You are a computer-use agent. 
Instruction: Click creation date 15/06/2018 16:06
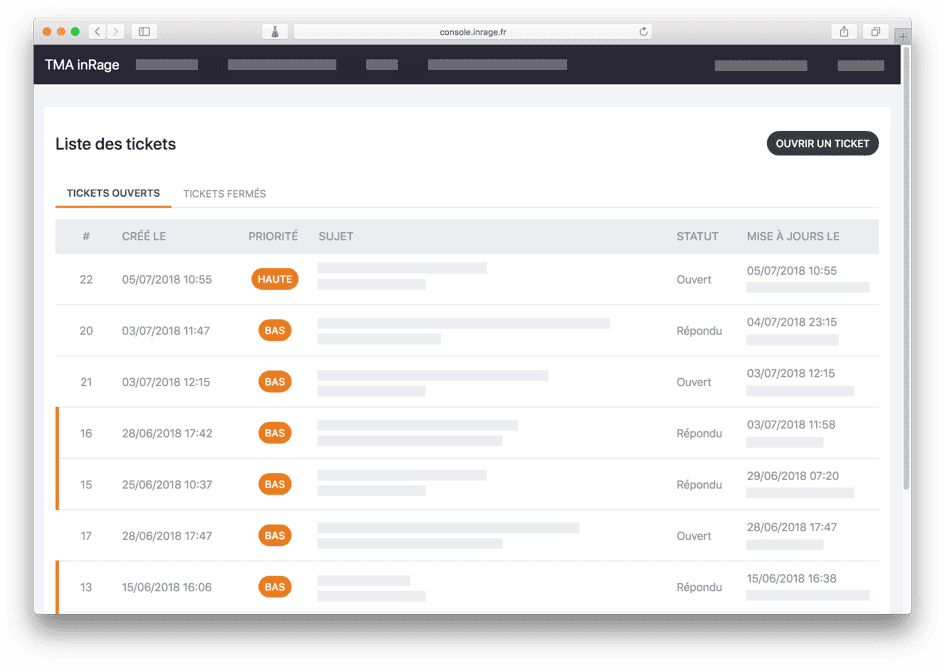tap(167, 586)
